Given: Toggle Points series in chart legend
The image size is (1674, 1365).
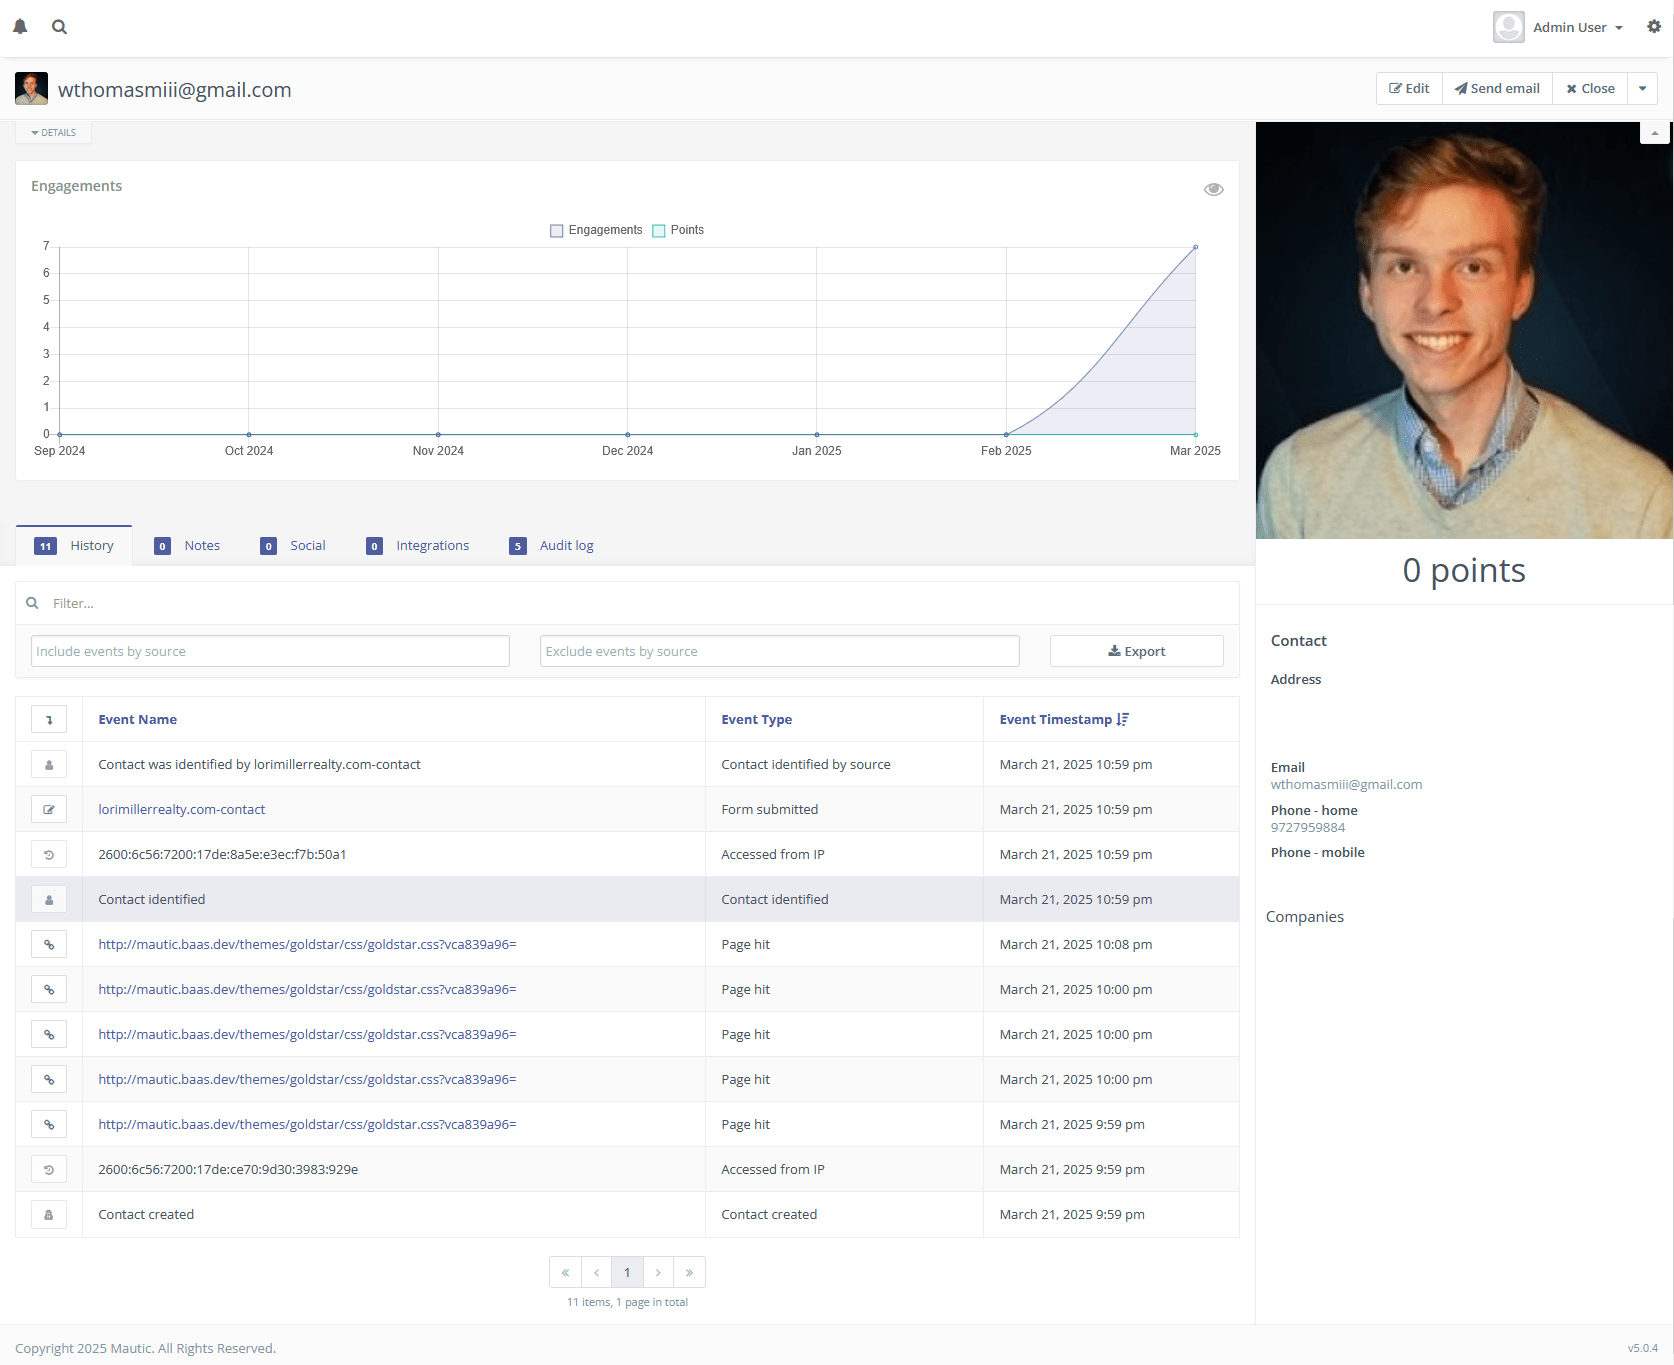Looking at the screenshot, I should (679, 230).
